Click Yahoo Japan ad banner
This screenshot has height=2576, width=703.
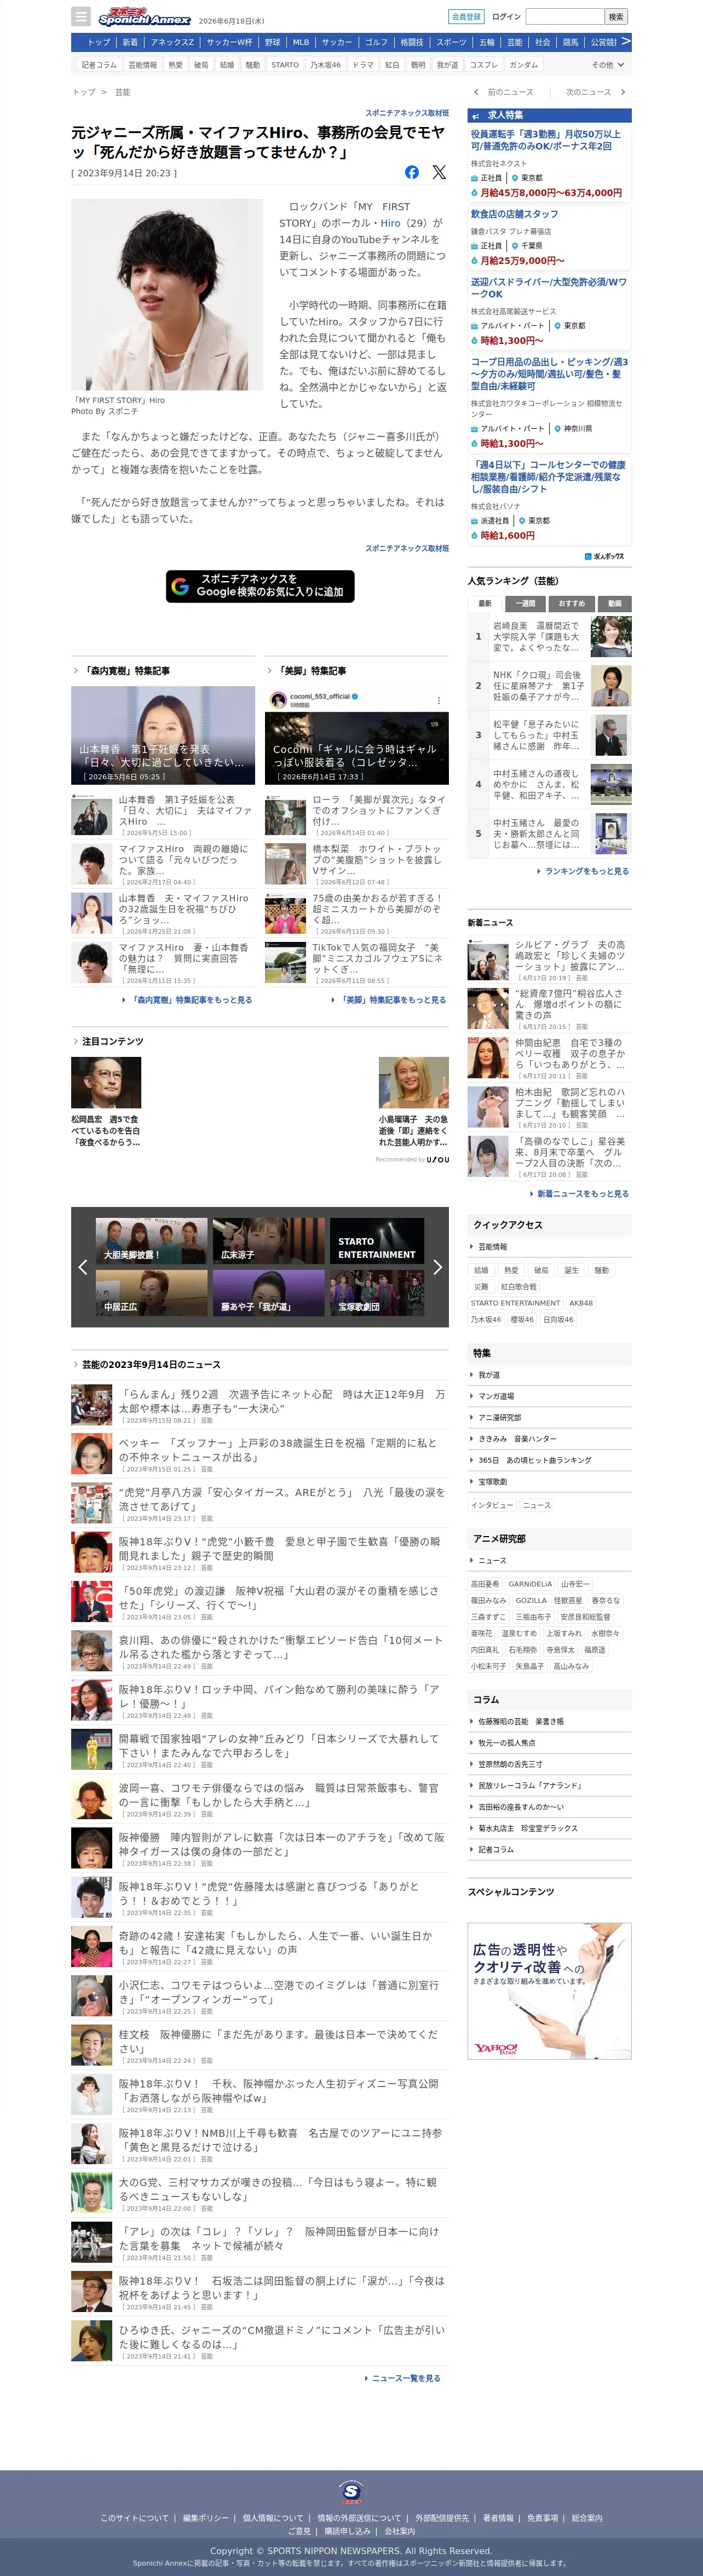550,1990
